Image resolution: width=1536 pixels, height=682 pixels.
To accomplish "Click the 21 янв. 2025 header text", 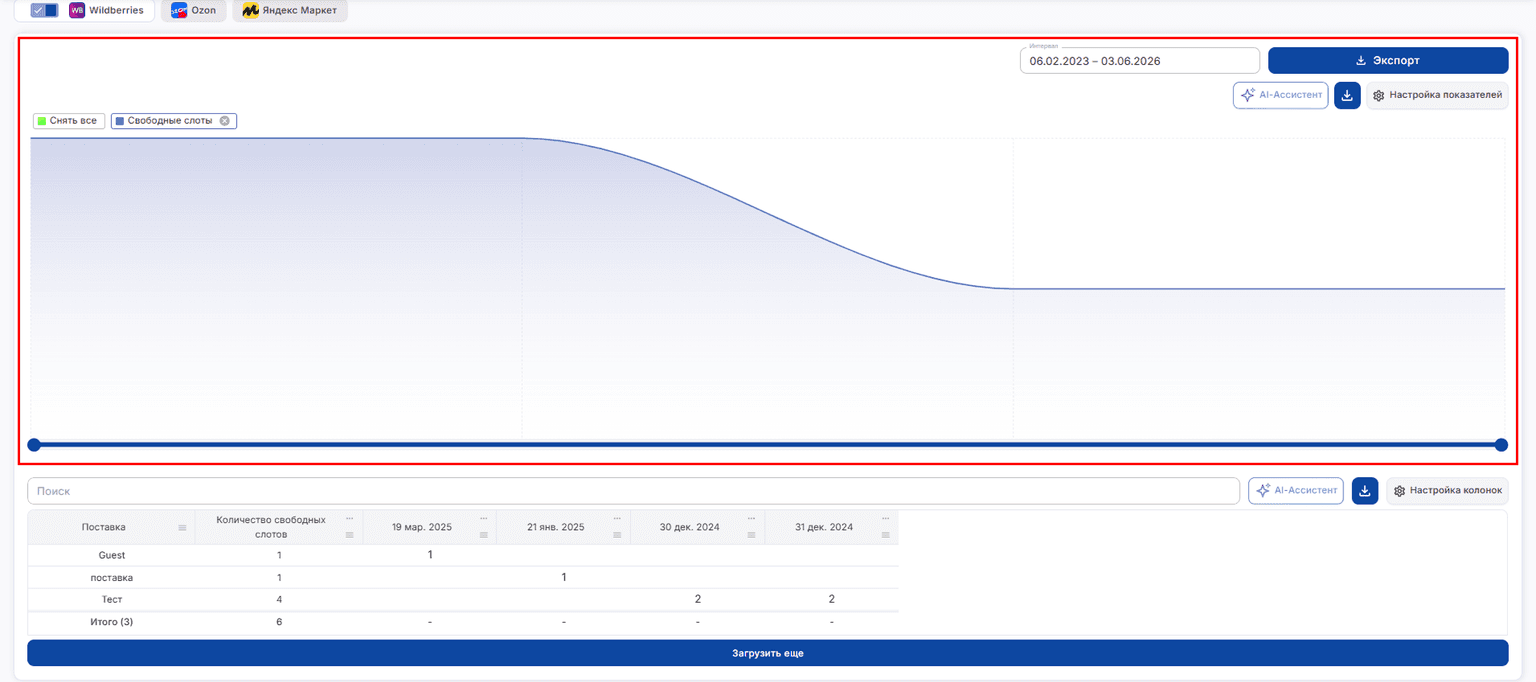I will [x=556, y=527].
